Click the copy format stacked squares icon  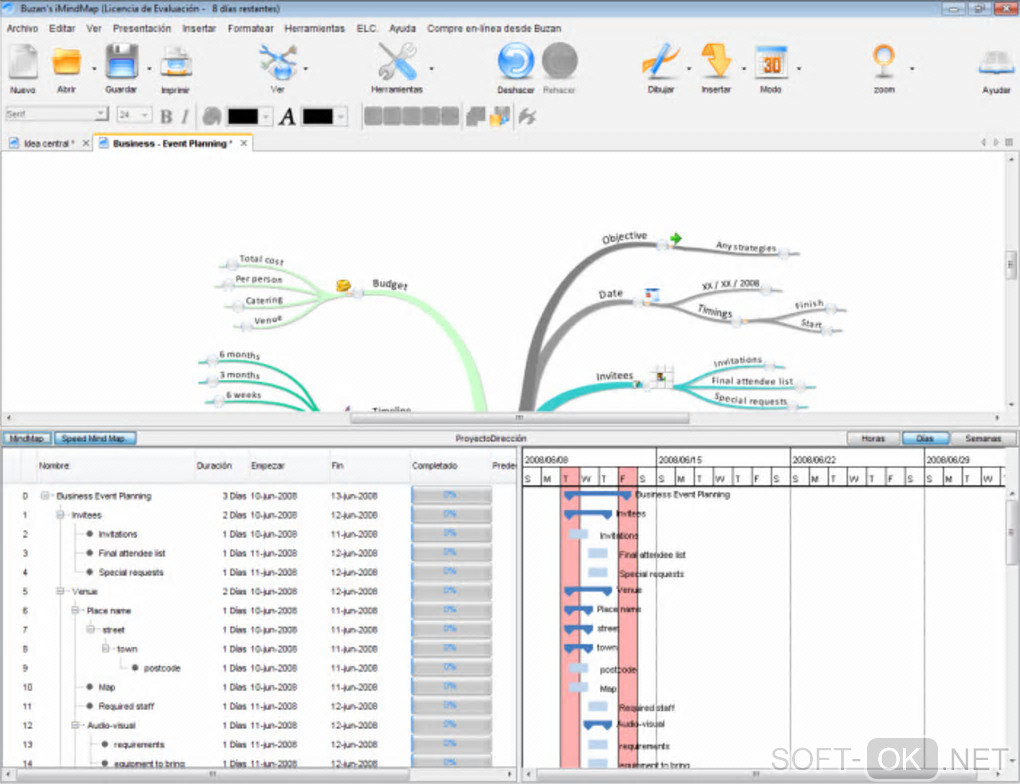476,116
